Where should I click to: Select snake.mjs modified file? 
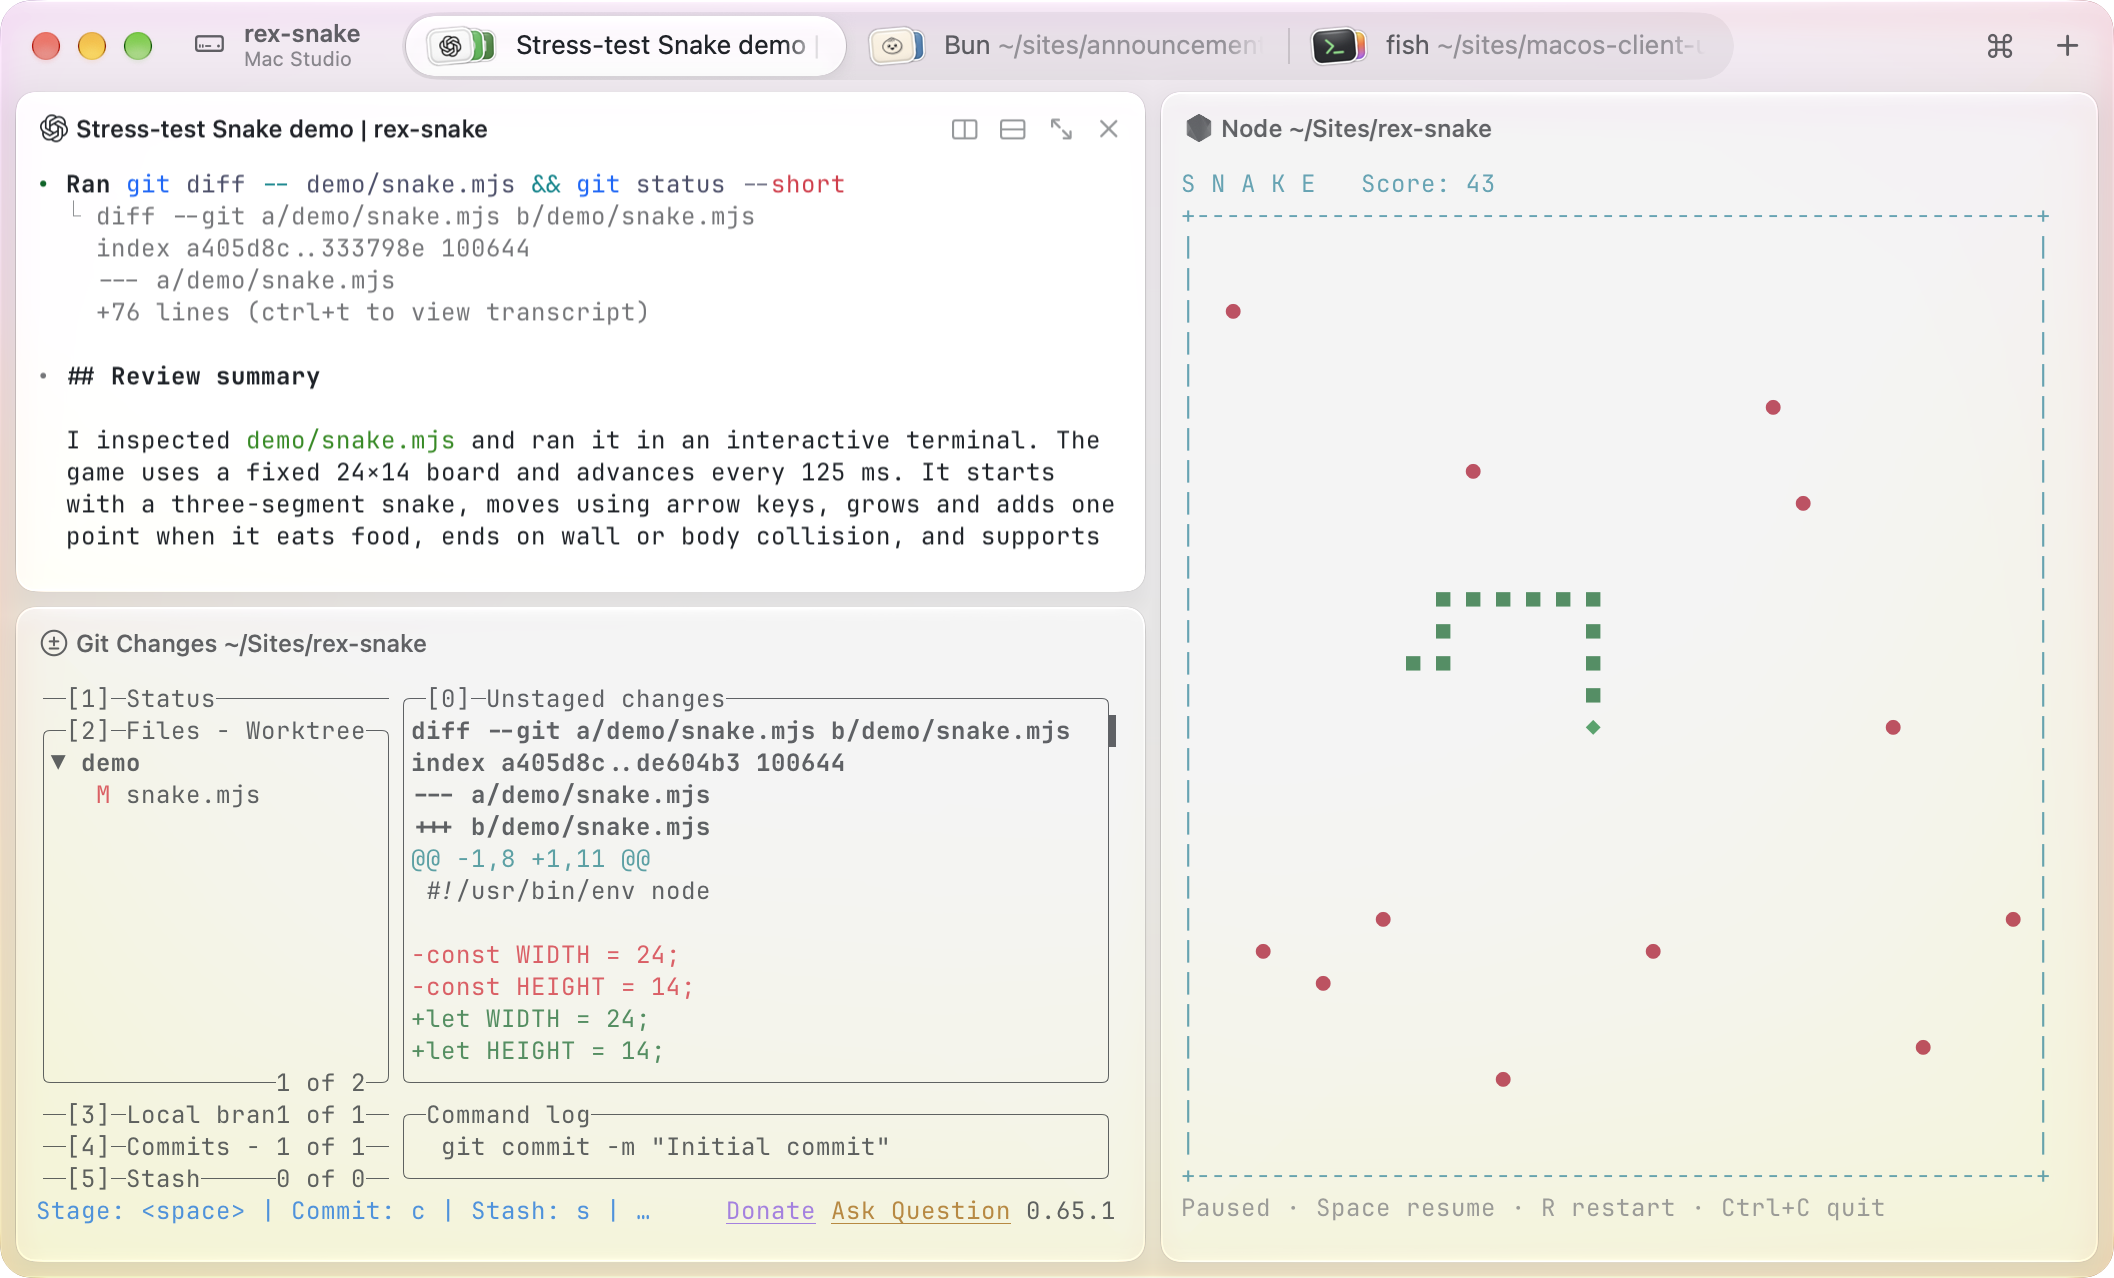(x=178, y=795)
